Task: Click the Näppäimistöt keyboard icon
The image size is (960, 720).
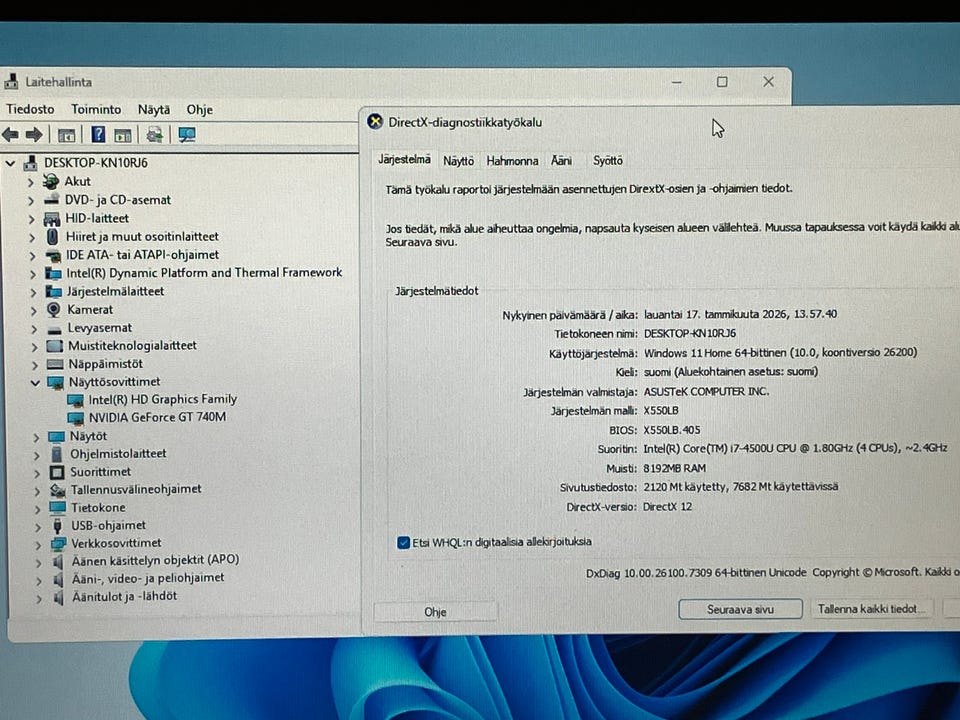Action: point(55,364)
